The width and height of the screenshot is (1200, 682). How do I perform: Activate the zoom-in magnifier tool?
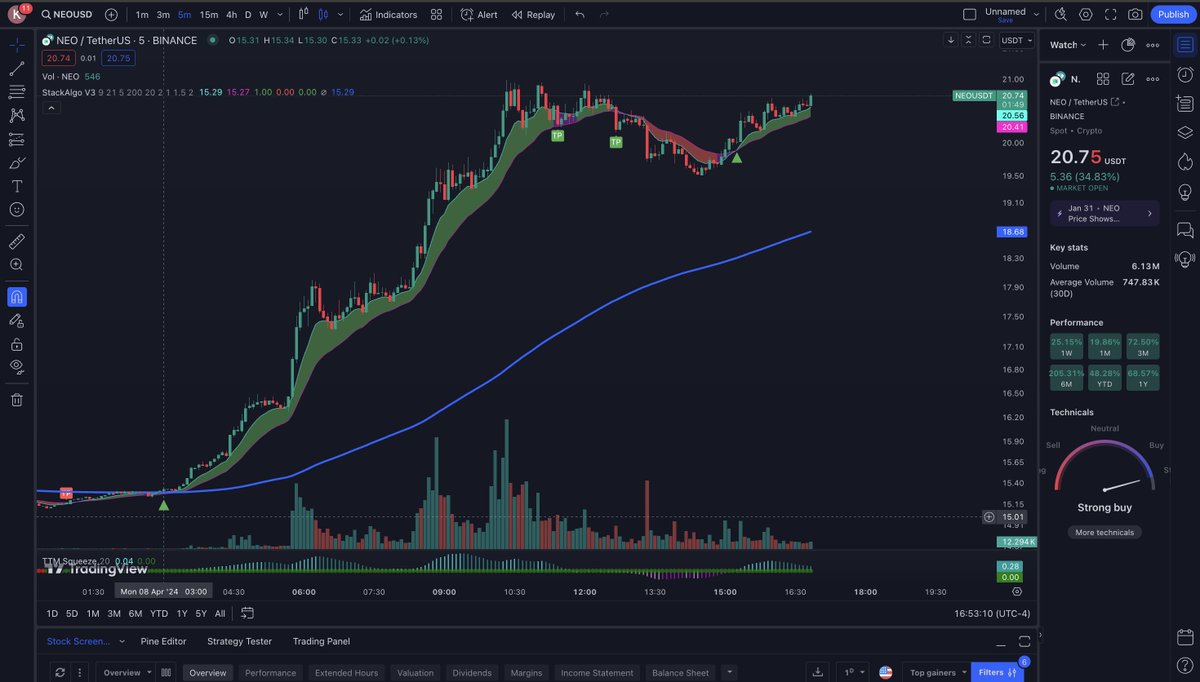17,265
